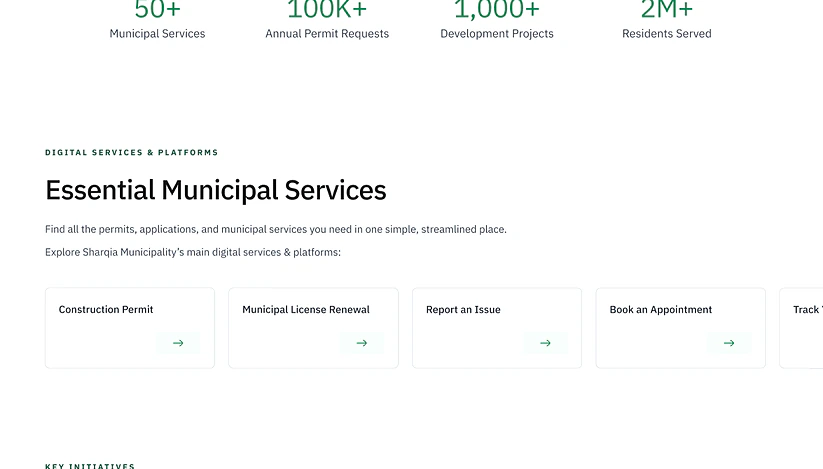Select the Report an Issue title

(x=463, y=310)
